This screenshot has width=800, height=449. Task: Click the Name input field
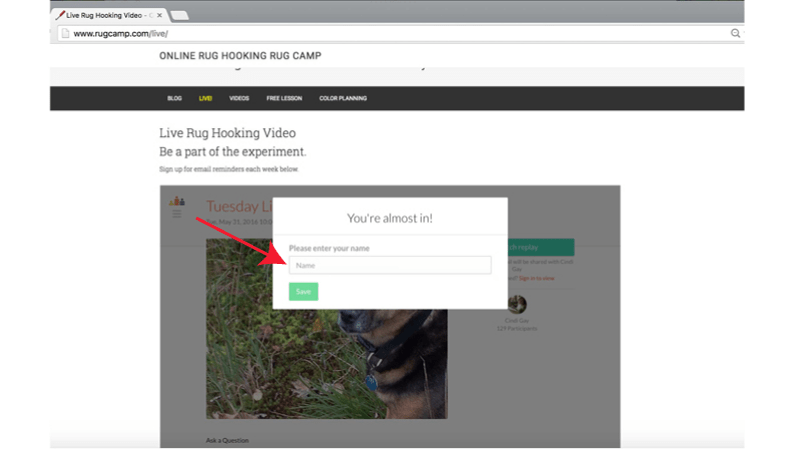pyautogui.click(x=390, y=265)
